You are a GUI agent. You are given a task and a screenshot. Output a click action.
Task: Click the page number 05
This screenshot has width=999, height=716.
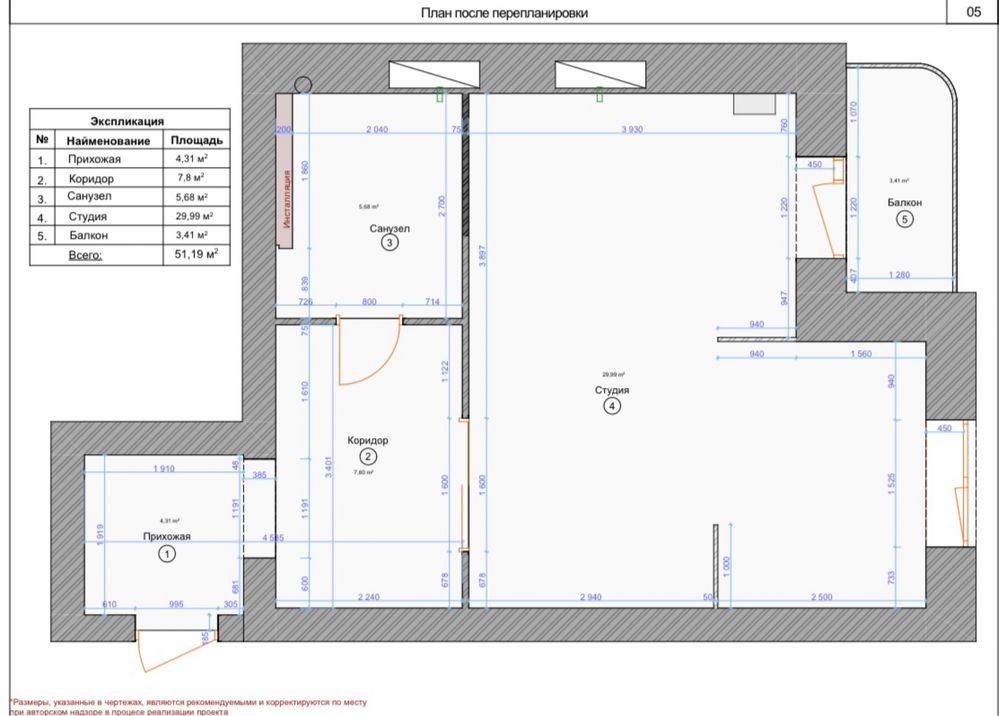(973, 12)
